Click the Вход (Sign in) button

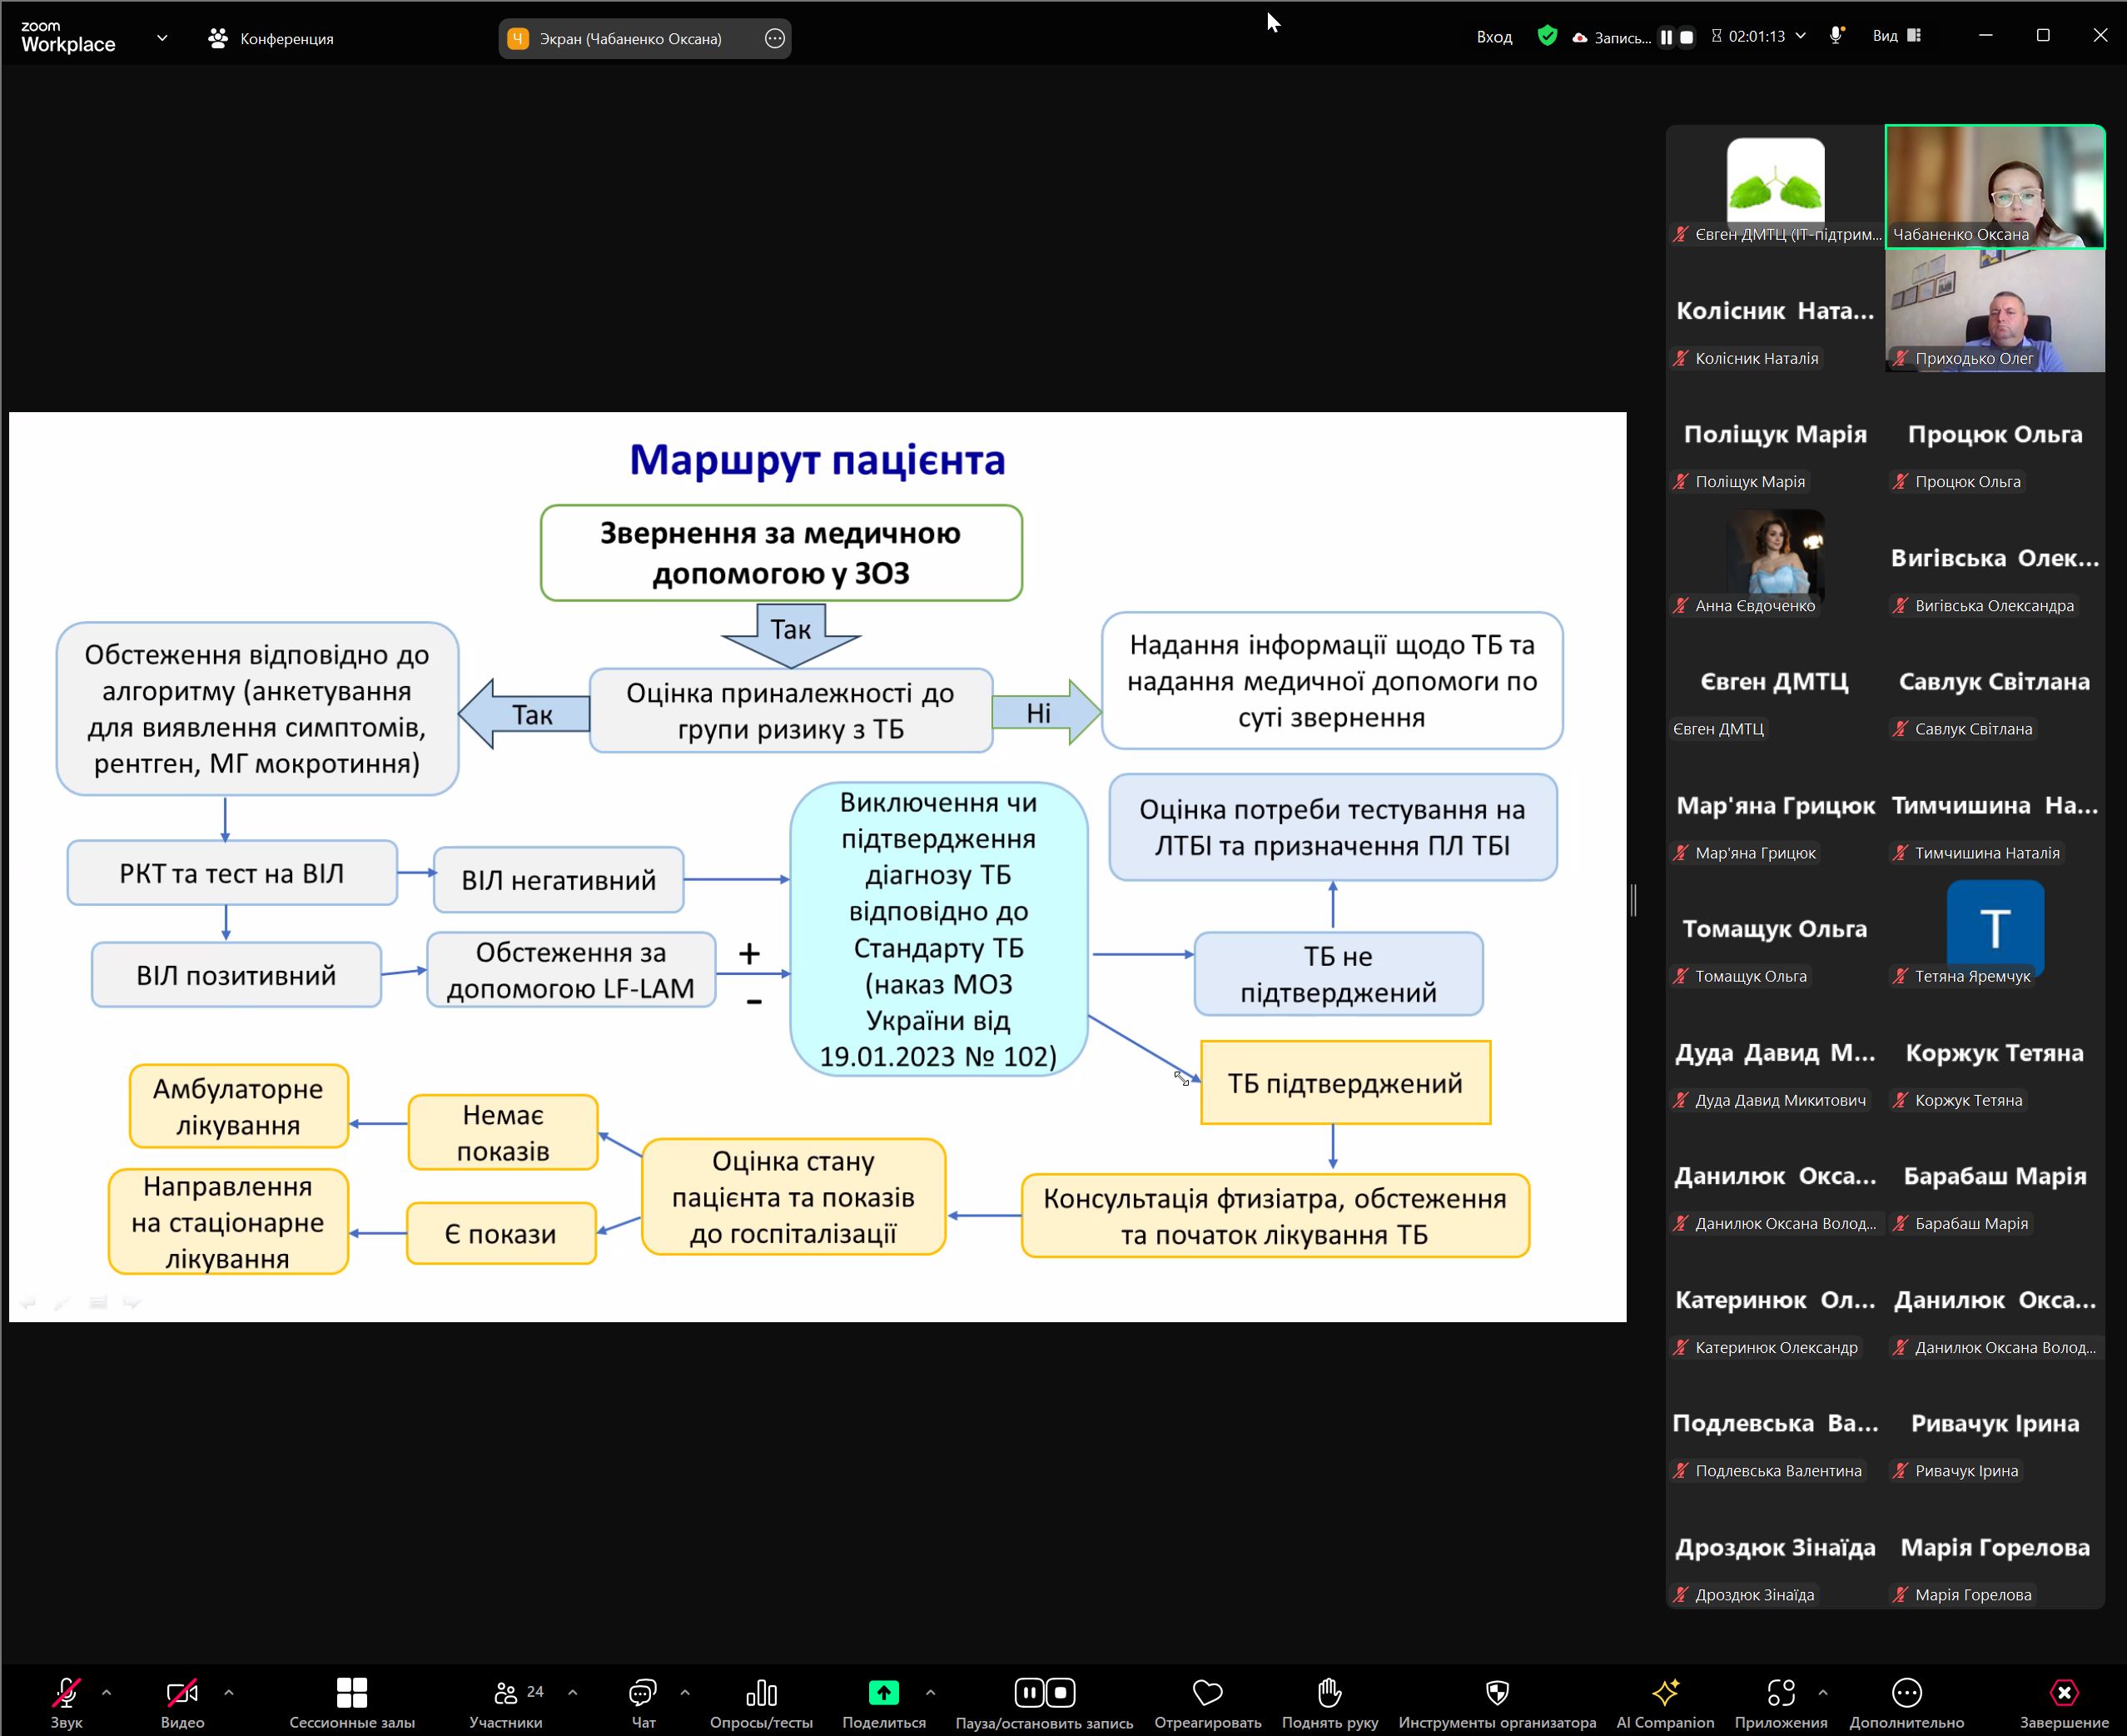[1494, 37]
